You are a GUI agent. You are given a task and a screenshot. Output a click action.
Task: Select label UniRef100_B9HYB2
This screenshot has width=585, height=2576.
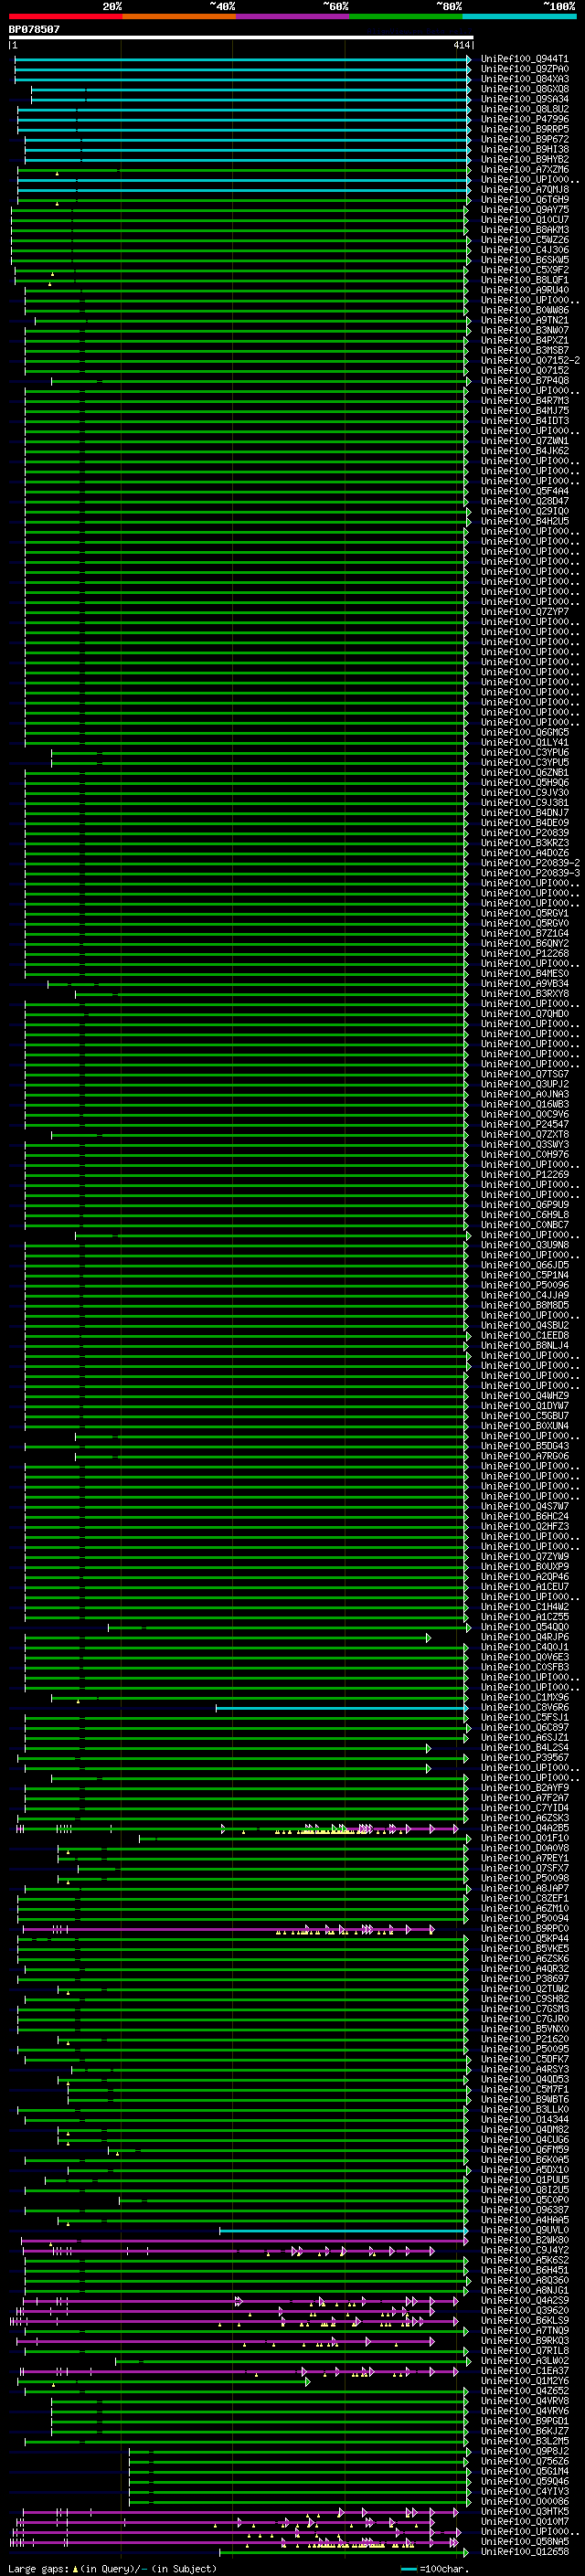(x=524, y=159)
